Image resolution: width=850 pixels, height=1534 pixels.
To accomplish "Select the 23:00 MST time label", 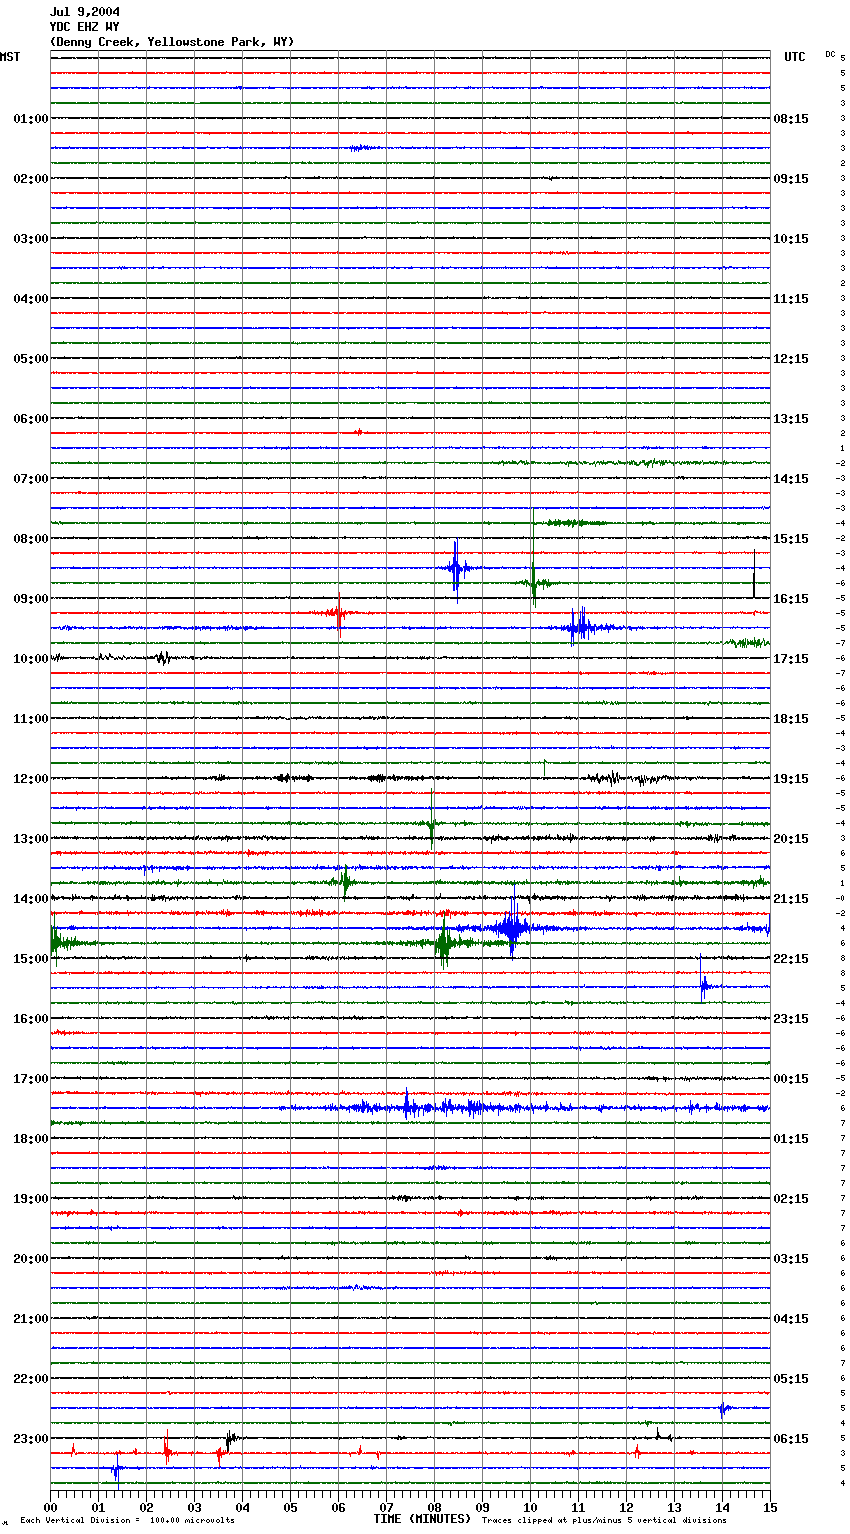I will pos(30,1439).
